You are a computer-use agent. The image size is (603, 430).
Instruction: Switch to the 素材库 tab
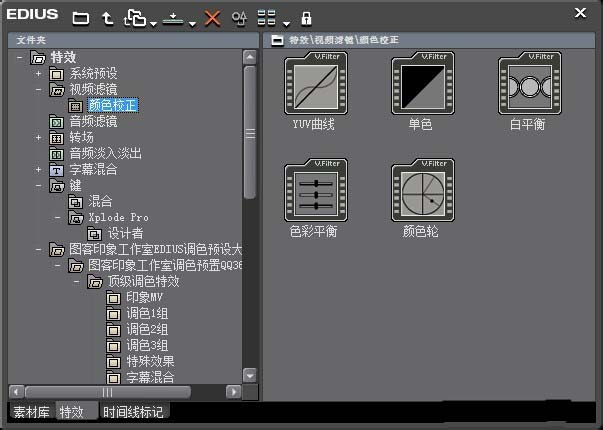click(x=32, y=412)
